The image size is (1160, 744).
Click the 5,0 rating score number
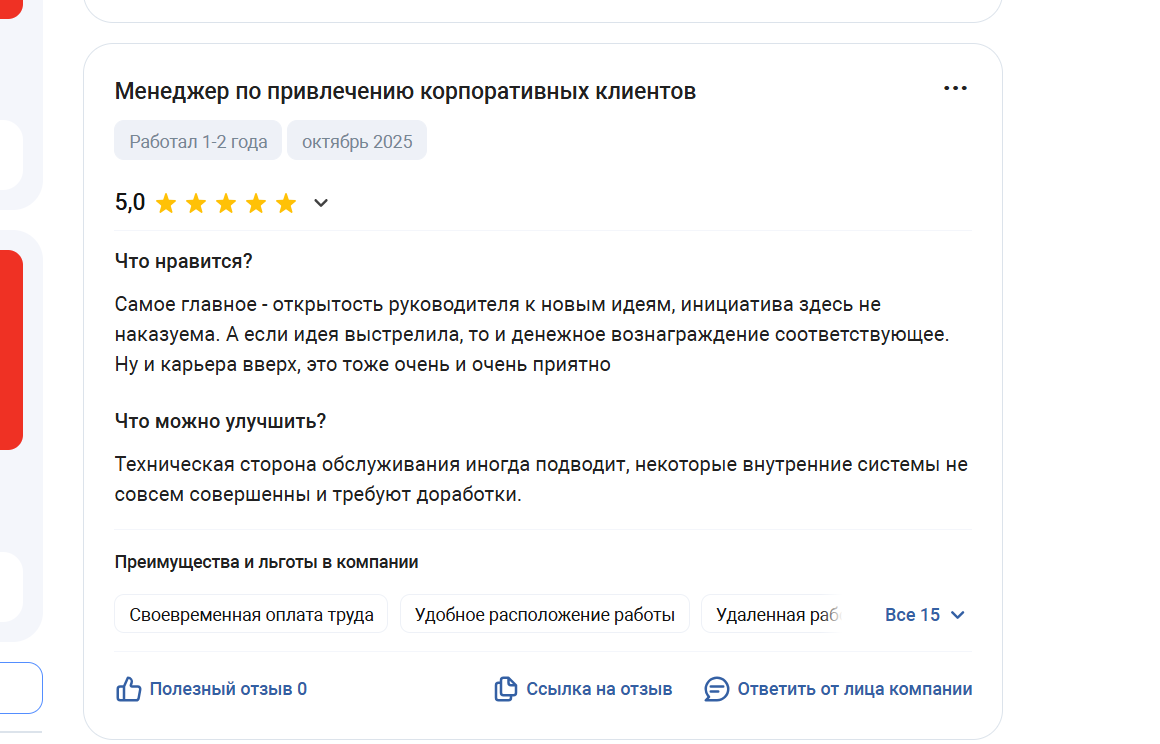tap(130, 203)
